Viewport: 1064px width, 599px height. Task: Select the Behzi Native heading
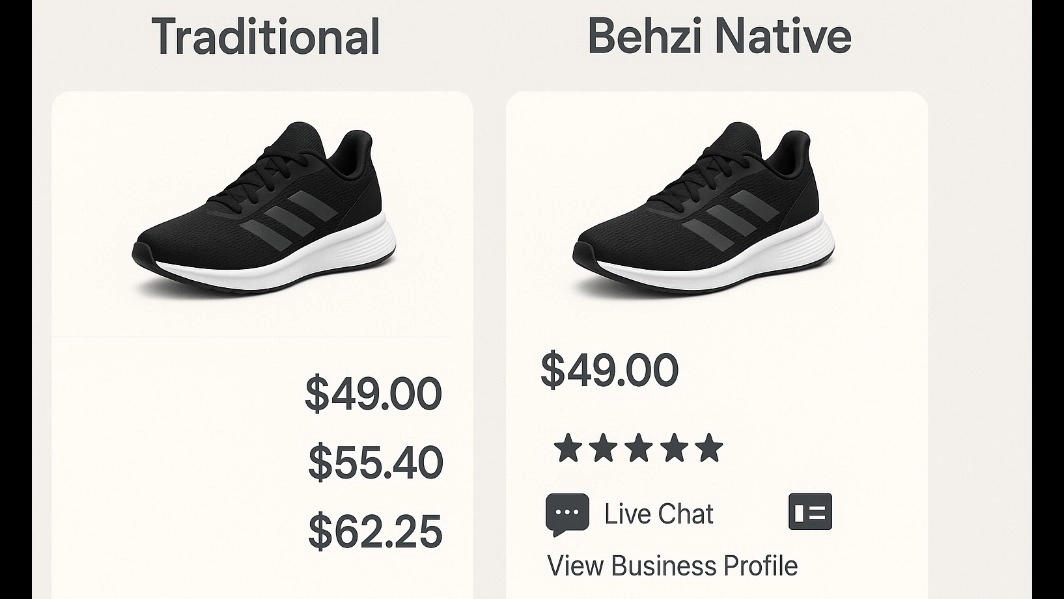point(719,36)
